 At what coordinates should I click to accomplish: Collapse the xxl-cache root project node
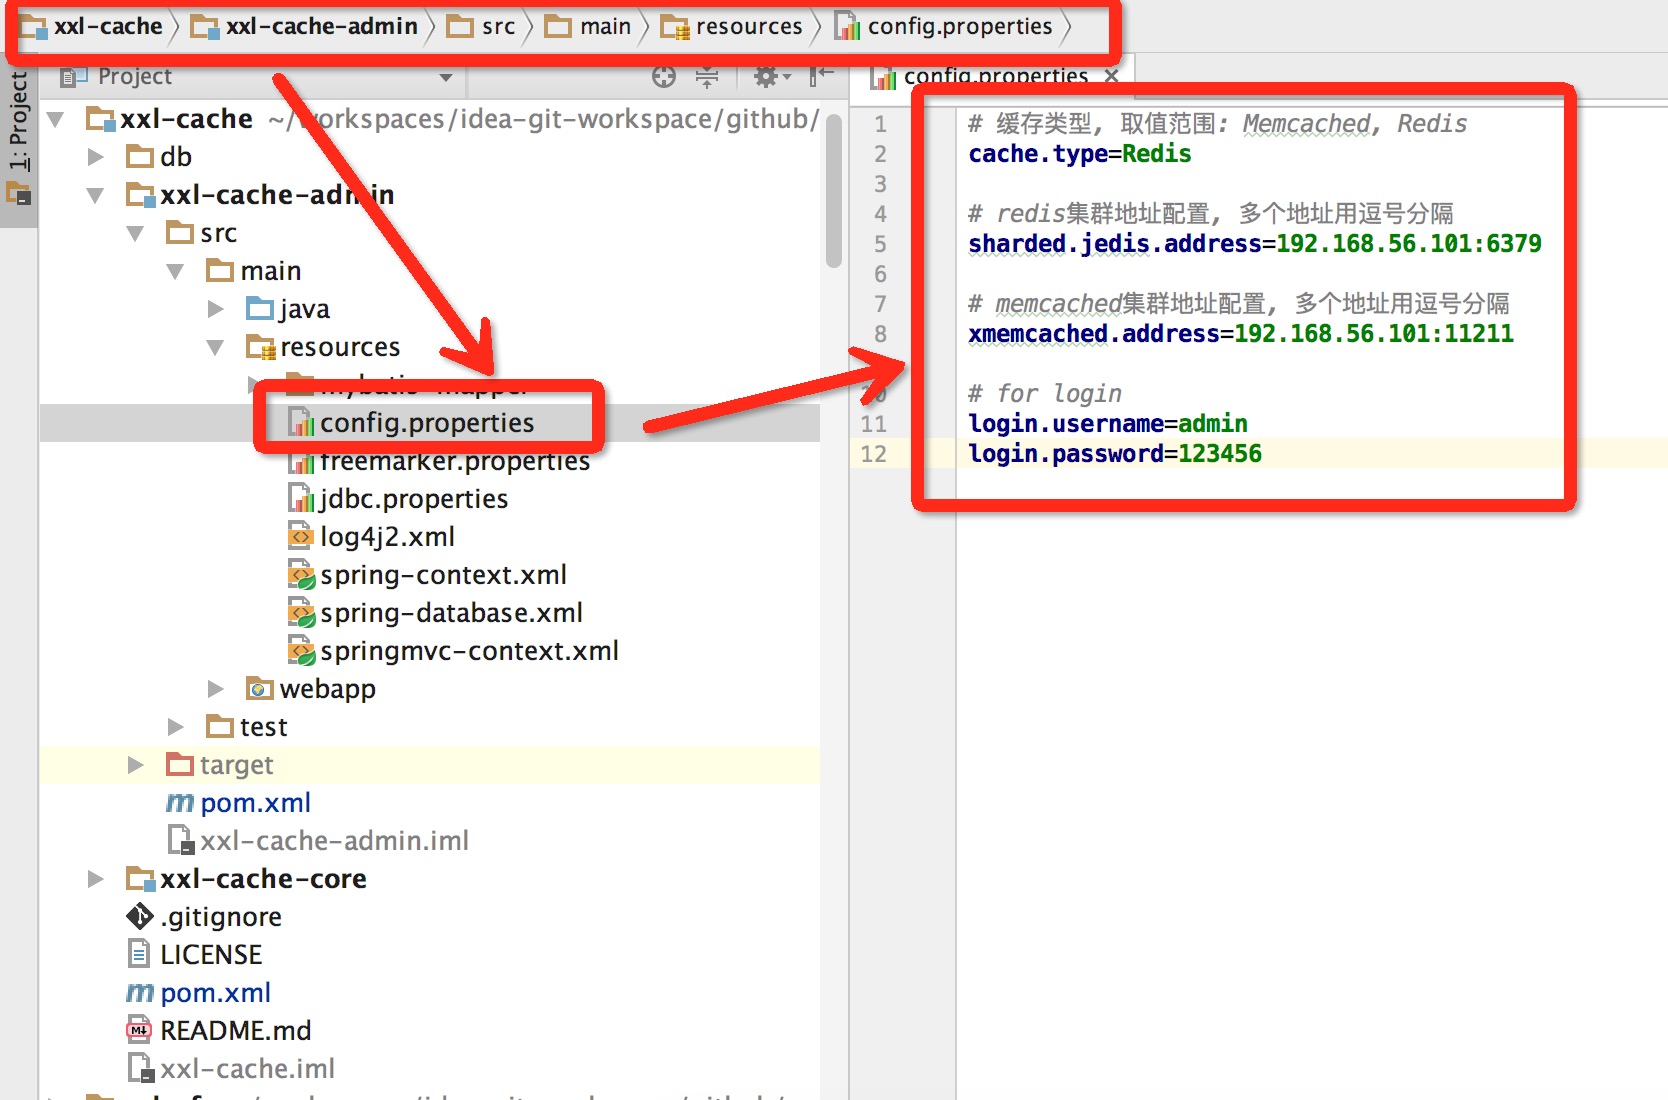pos(56,120)
